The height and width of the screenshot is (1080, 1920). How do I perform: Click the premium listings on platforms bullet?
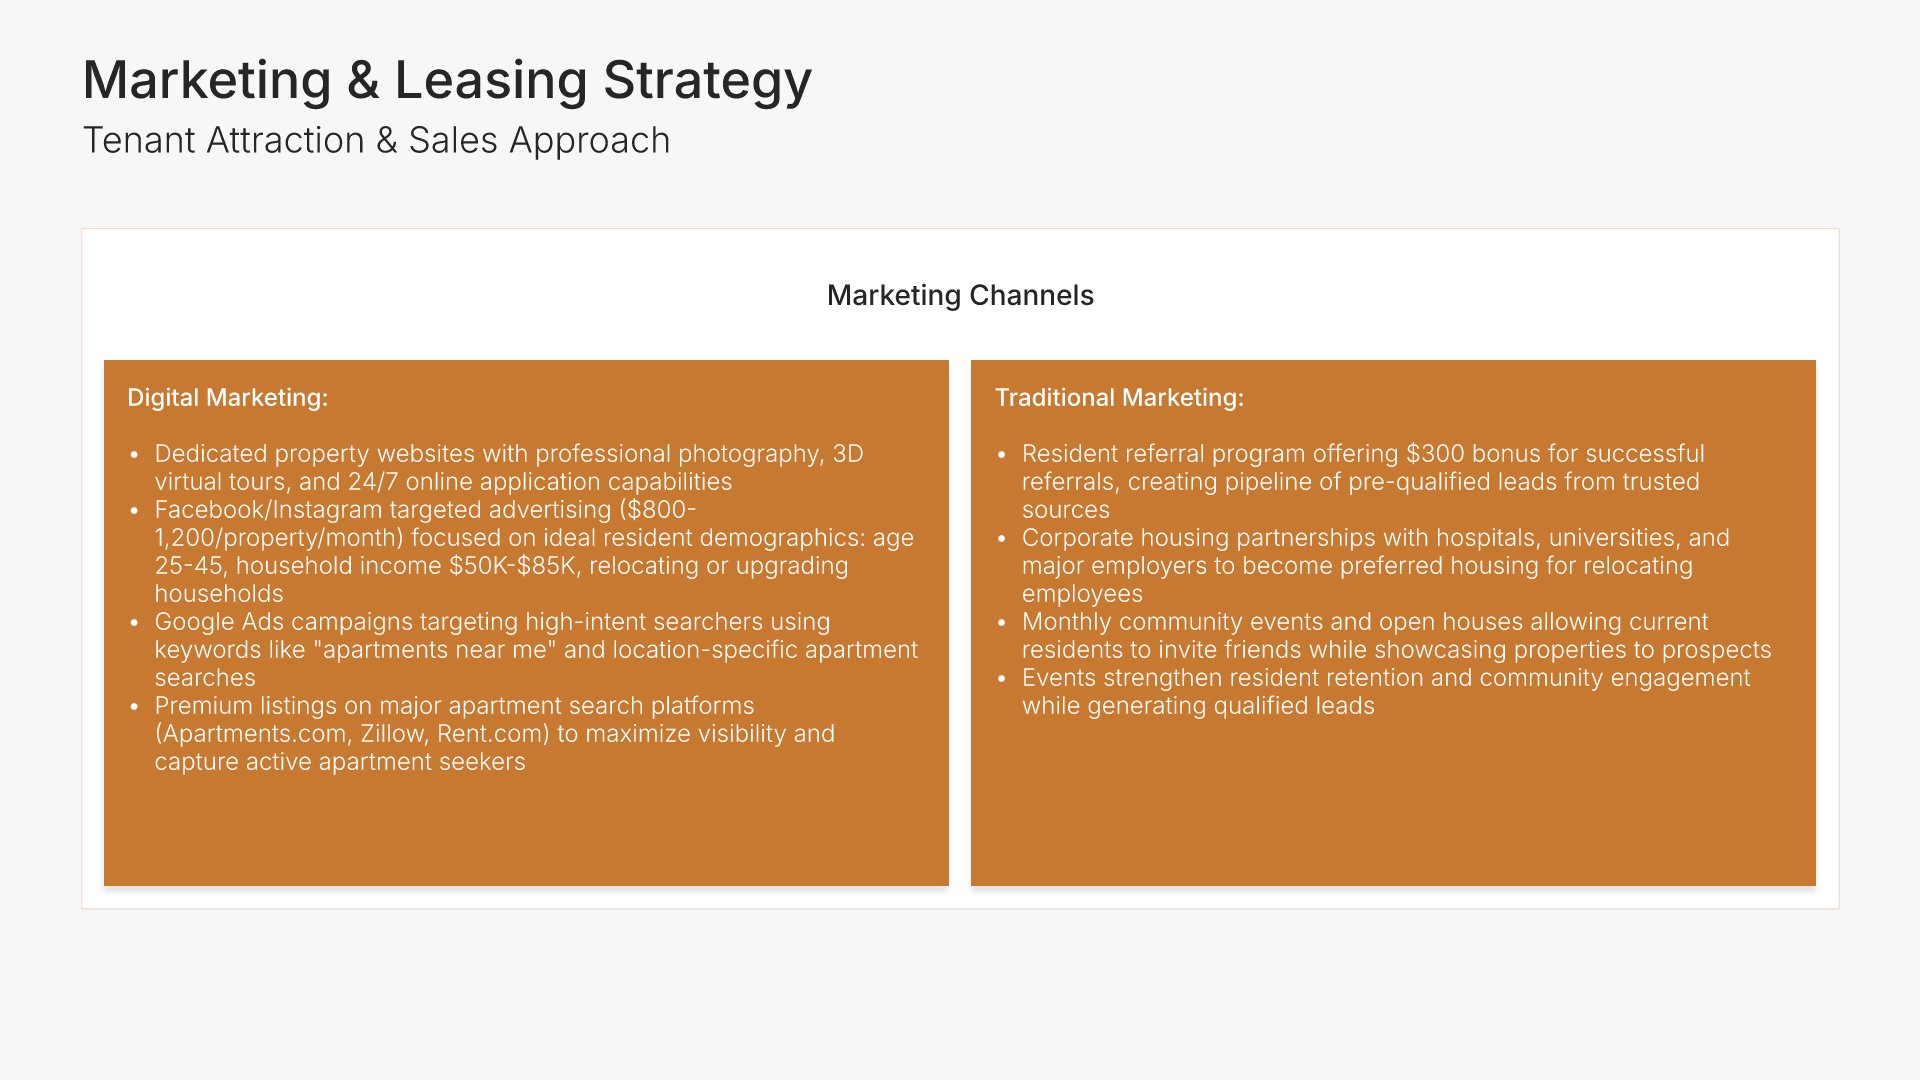494,733
